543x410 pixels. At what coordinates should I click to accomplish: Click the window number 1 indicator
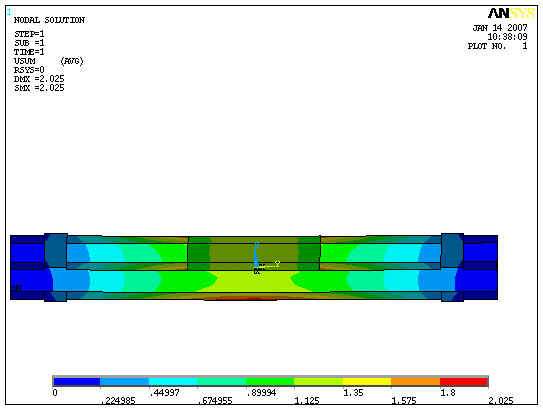(9, 12)
